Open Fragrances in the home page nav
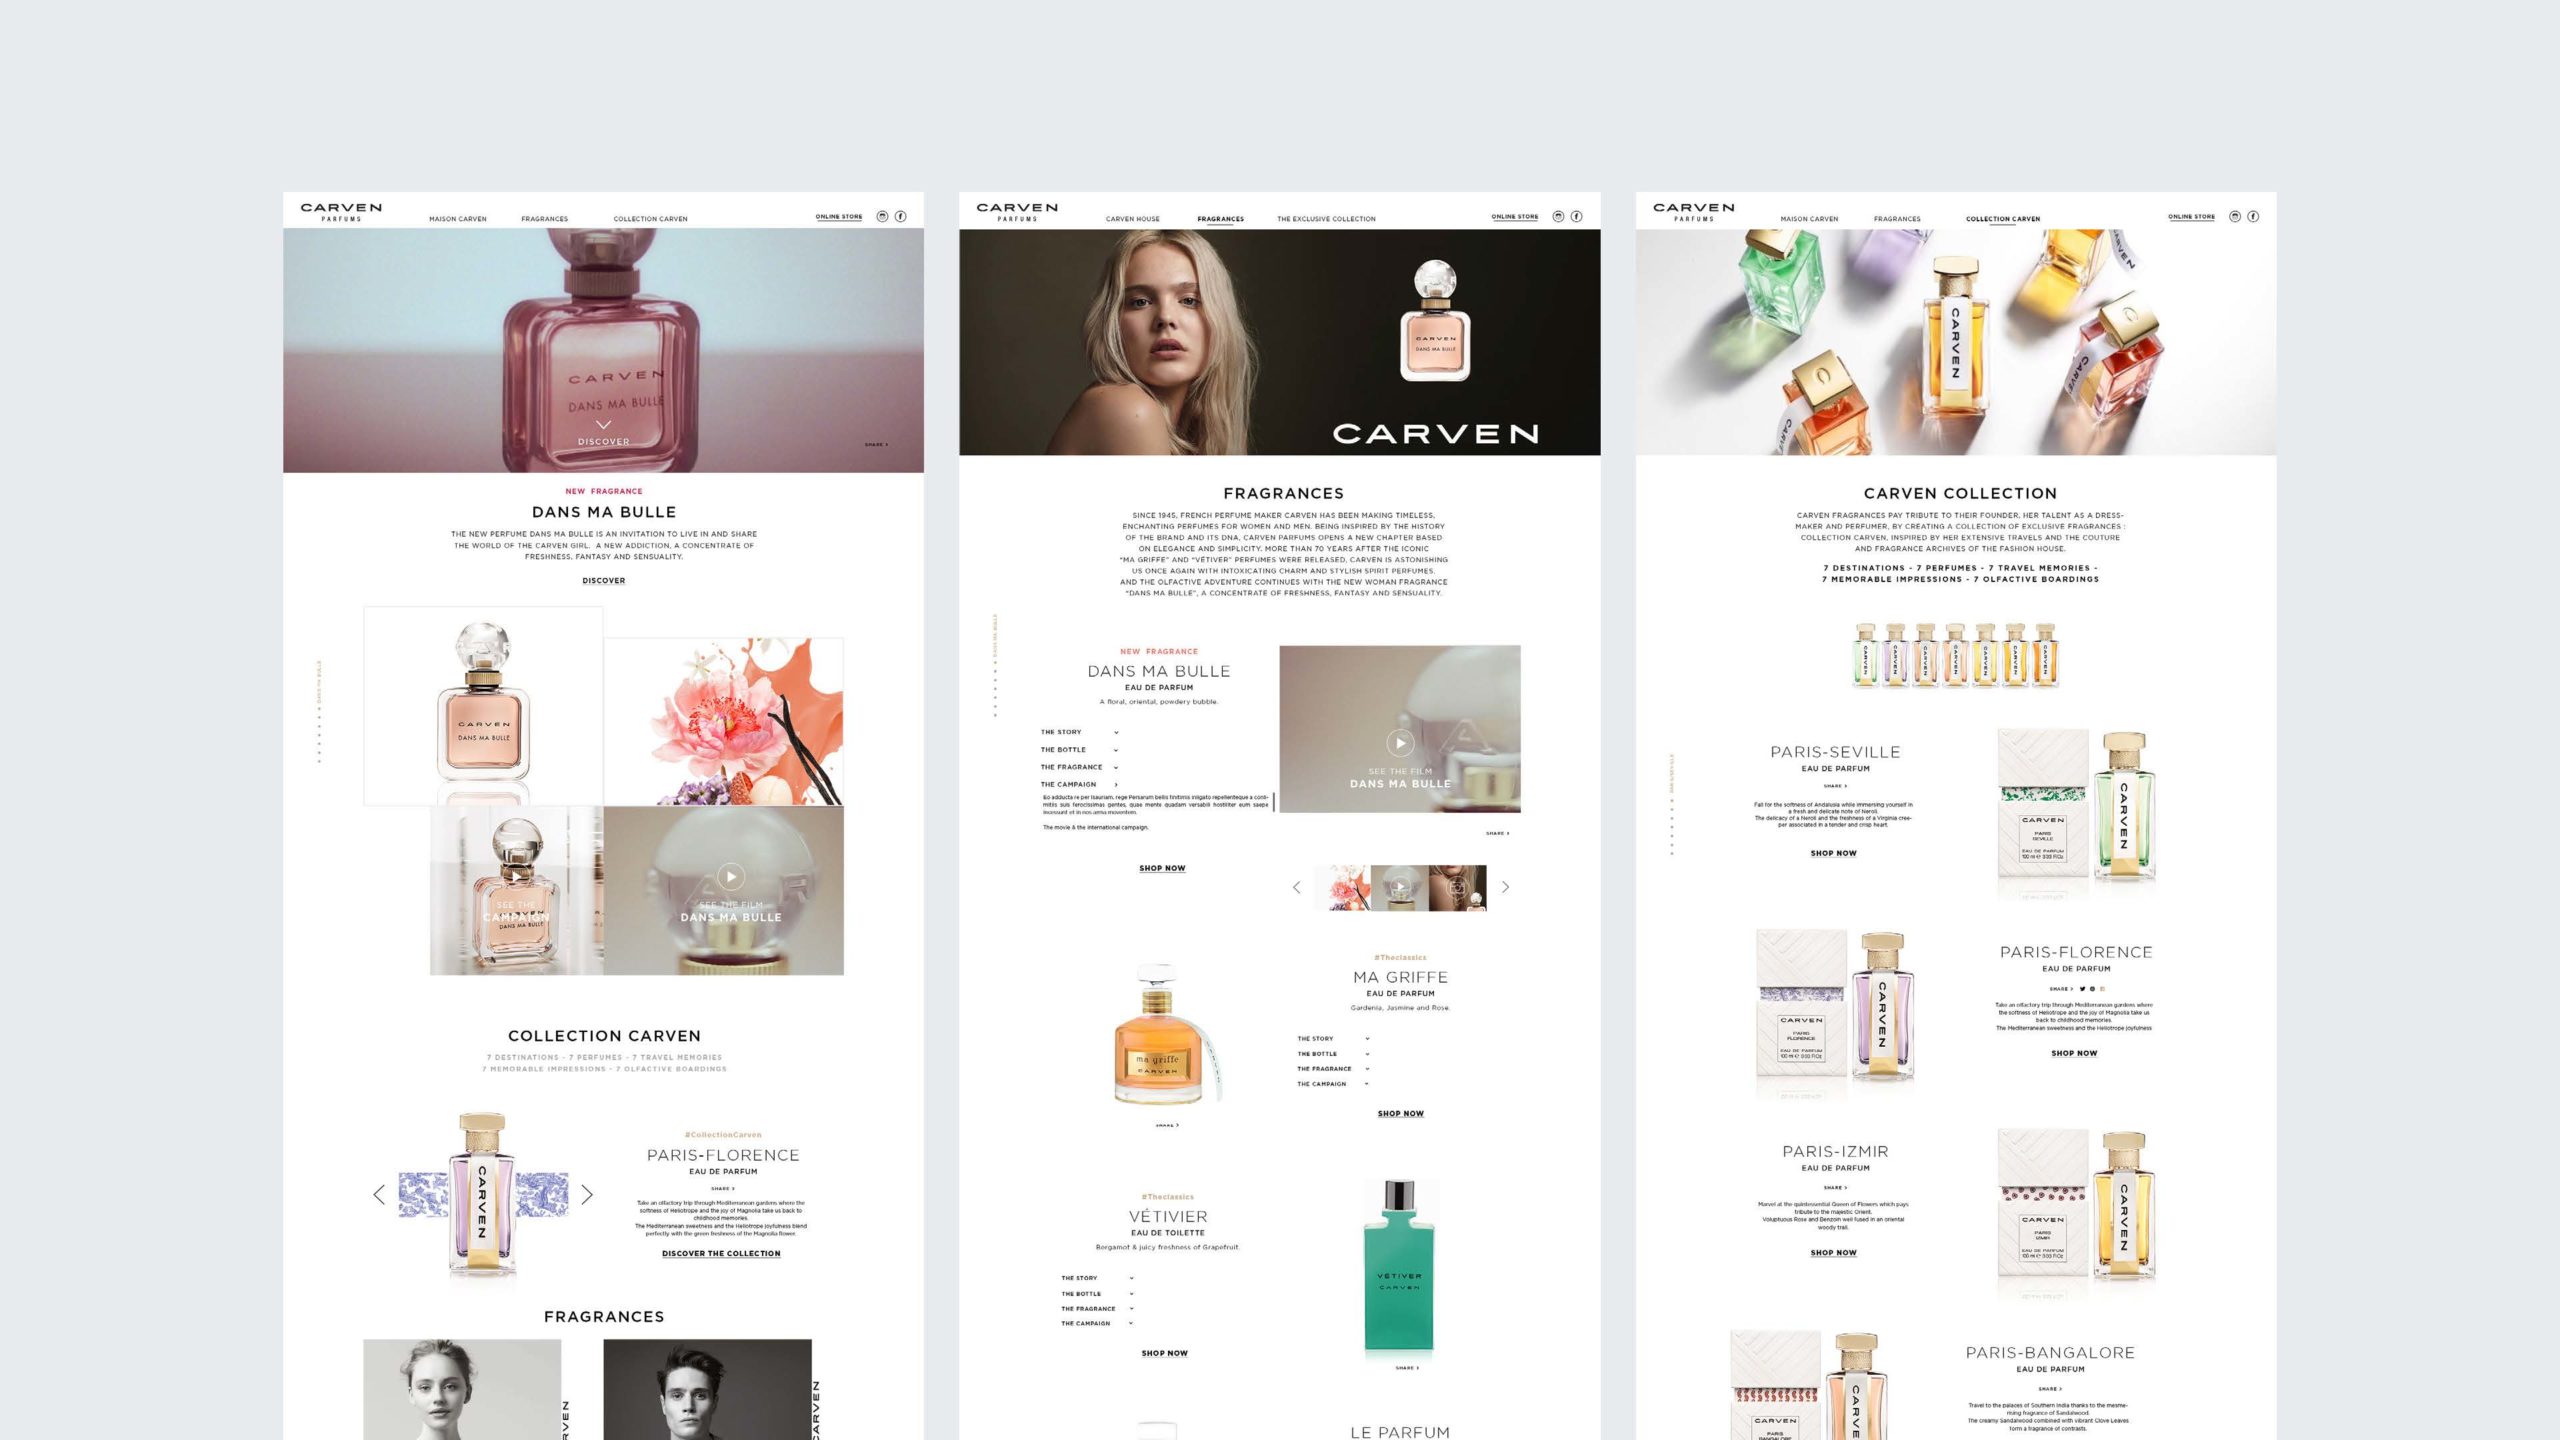Screen dimensions: 2560x1440 click(544, 219)
